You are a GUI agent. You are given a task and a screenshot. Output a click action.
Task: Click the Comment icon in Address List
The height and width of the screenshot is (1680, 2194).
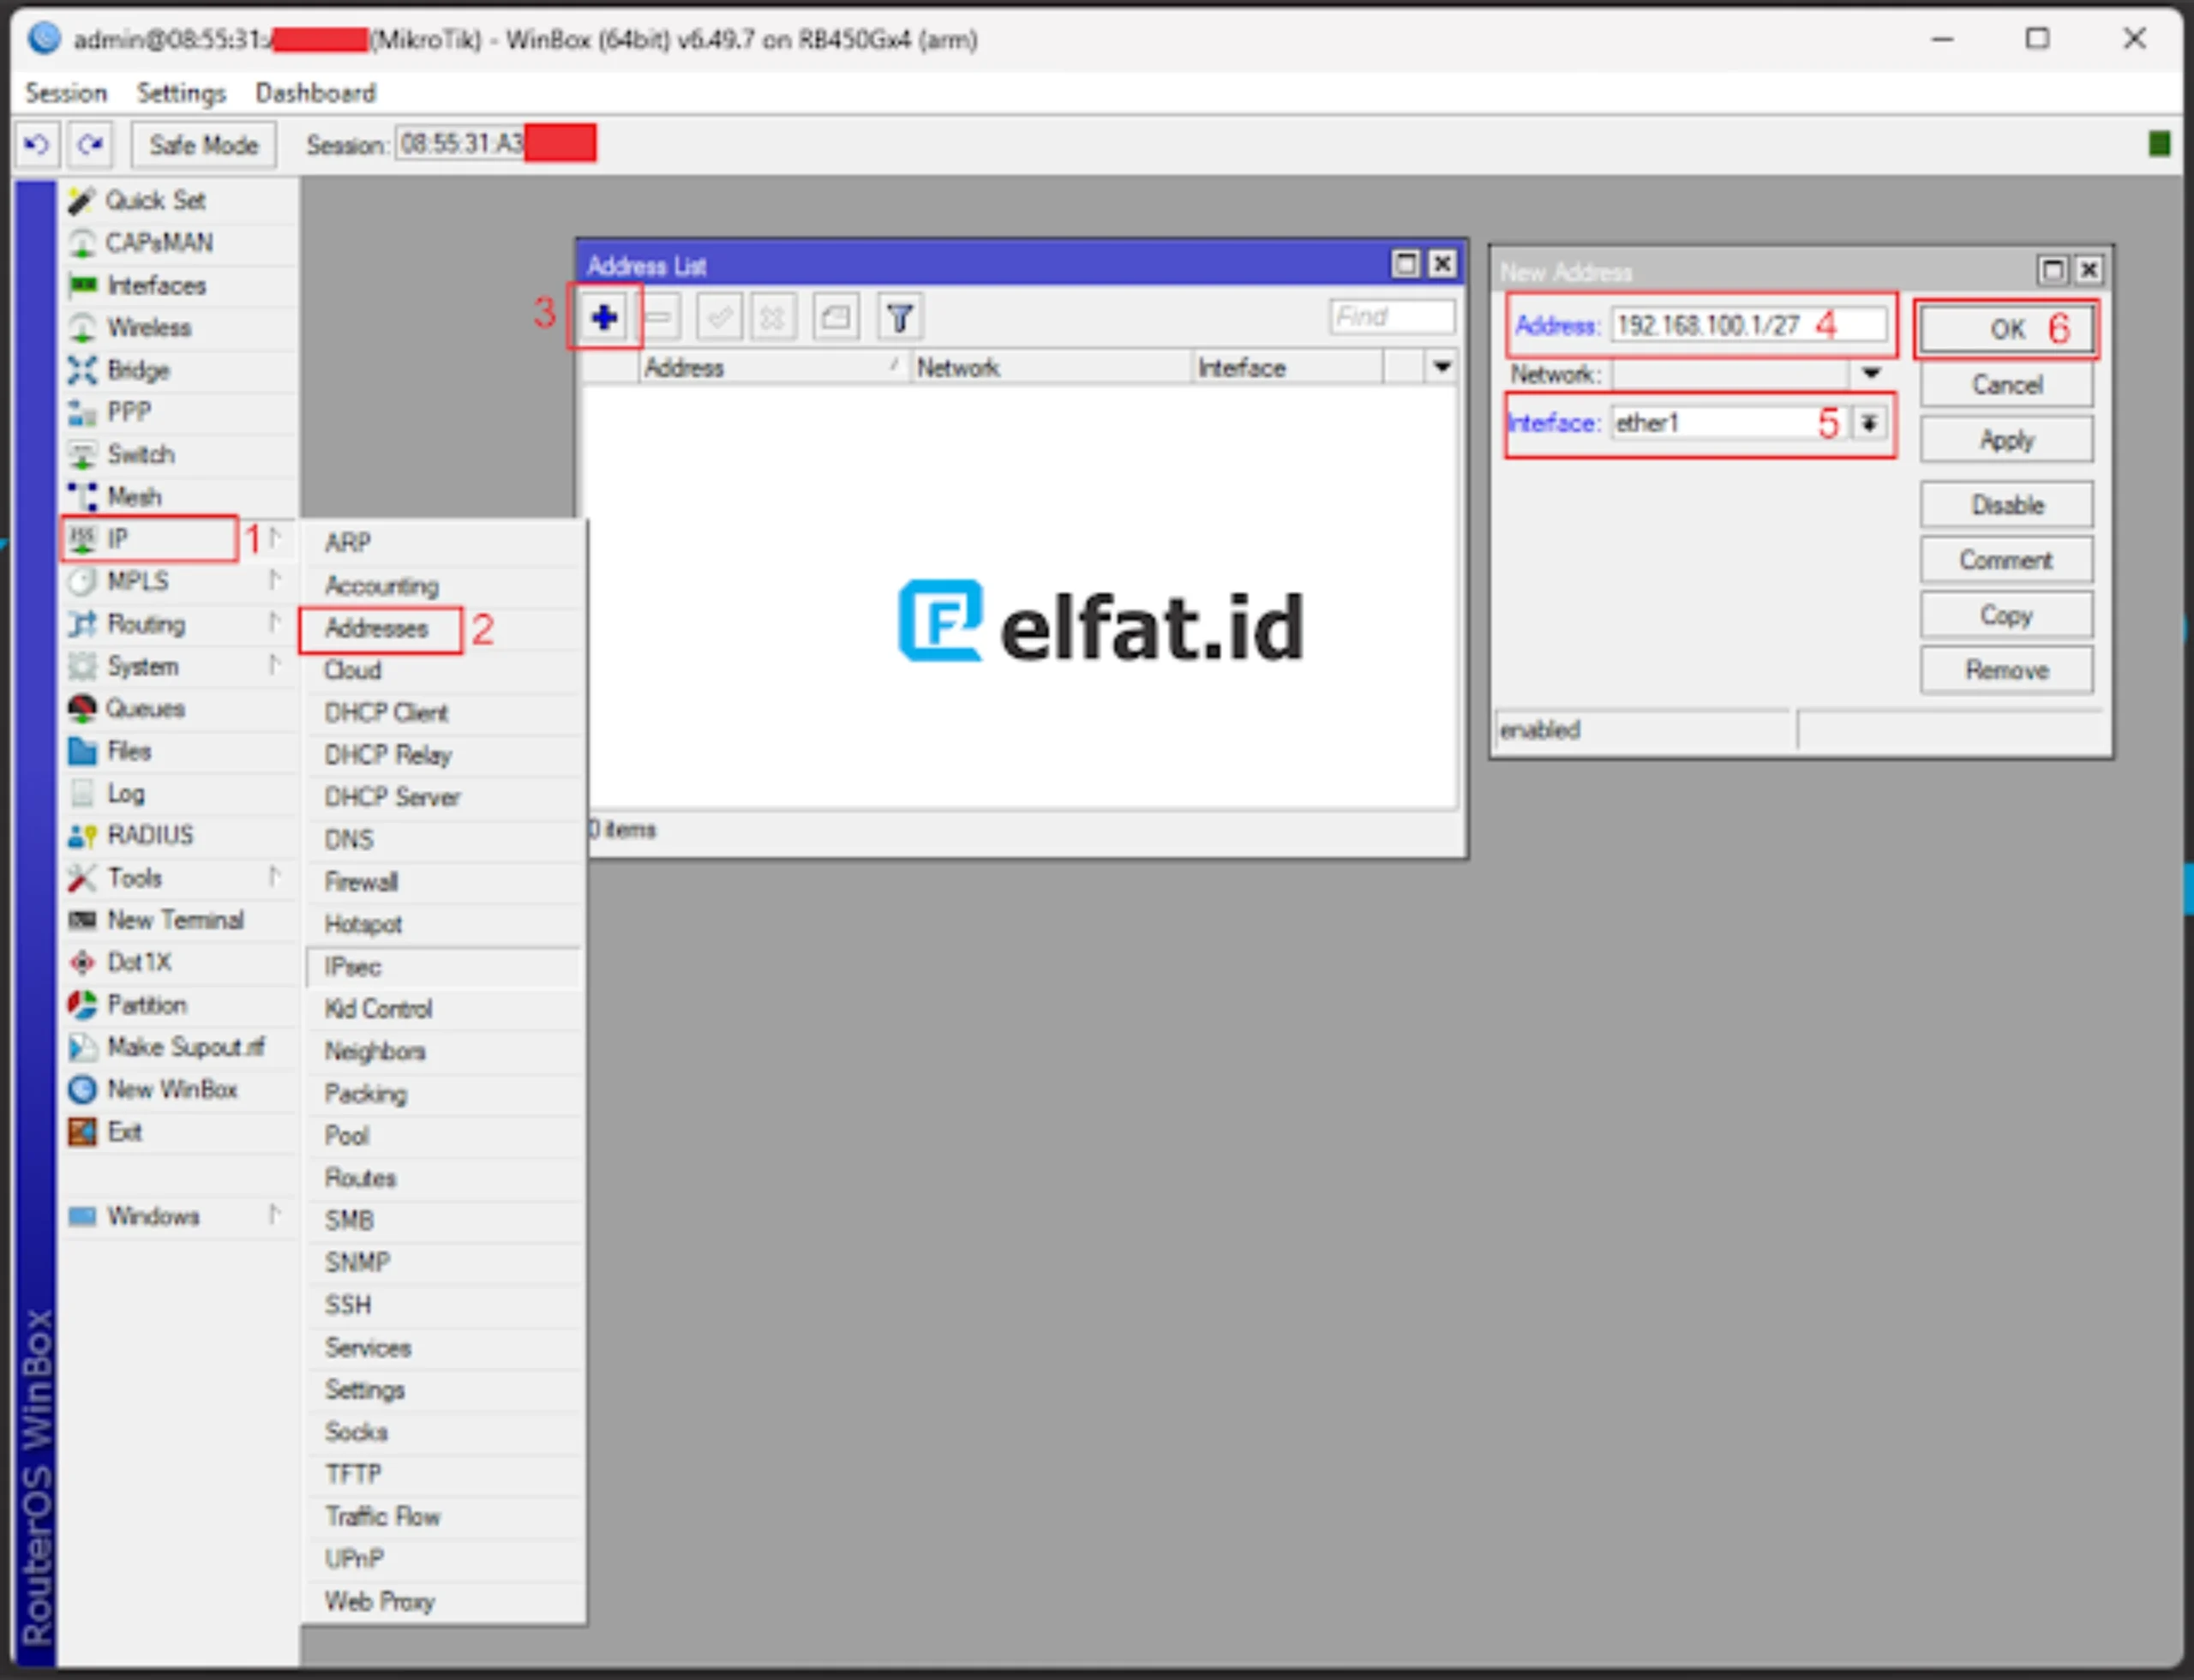836,318
